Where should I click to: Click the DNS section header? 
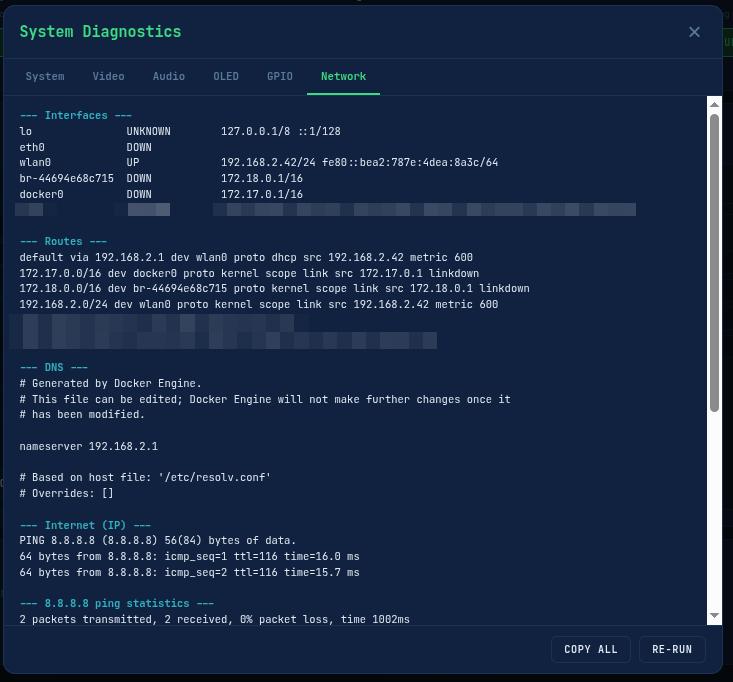click(54, 368)
